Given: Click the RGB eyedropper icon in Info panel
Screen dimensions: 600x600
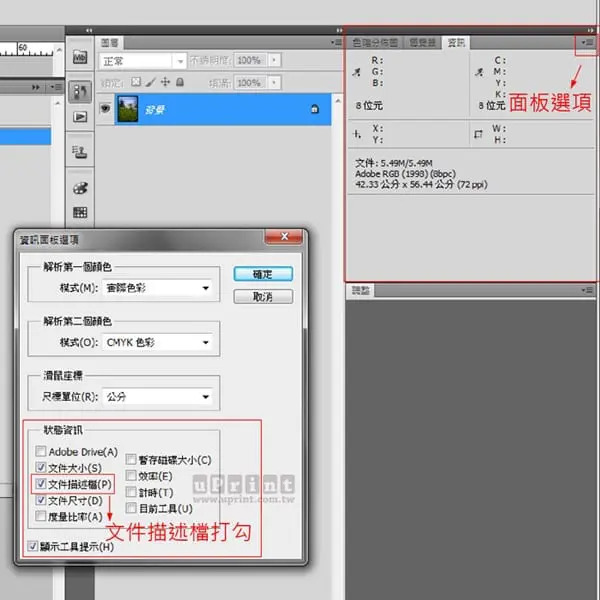Looking at the screenshot, I should [357, 72].
